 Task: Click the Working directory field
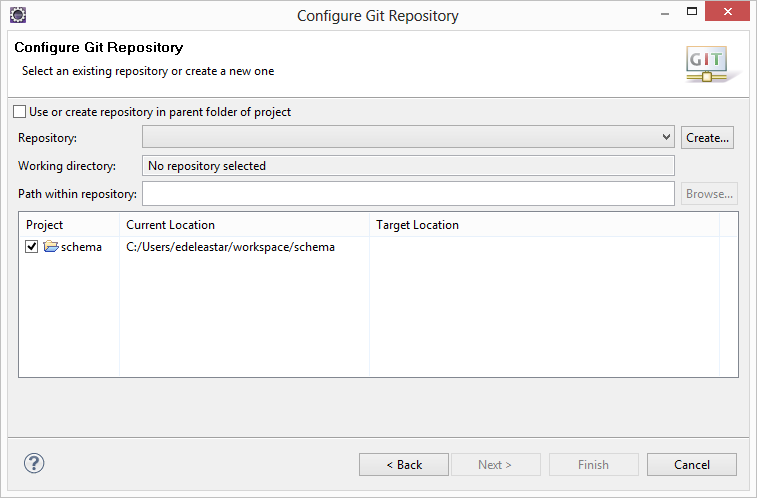[408, 166]
